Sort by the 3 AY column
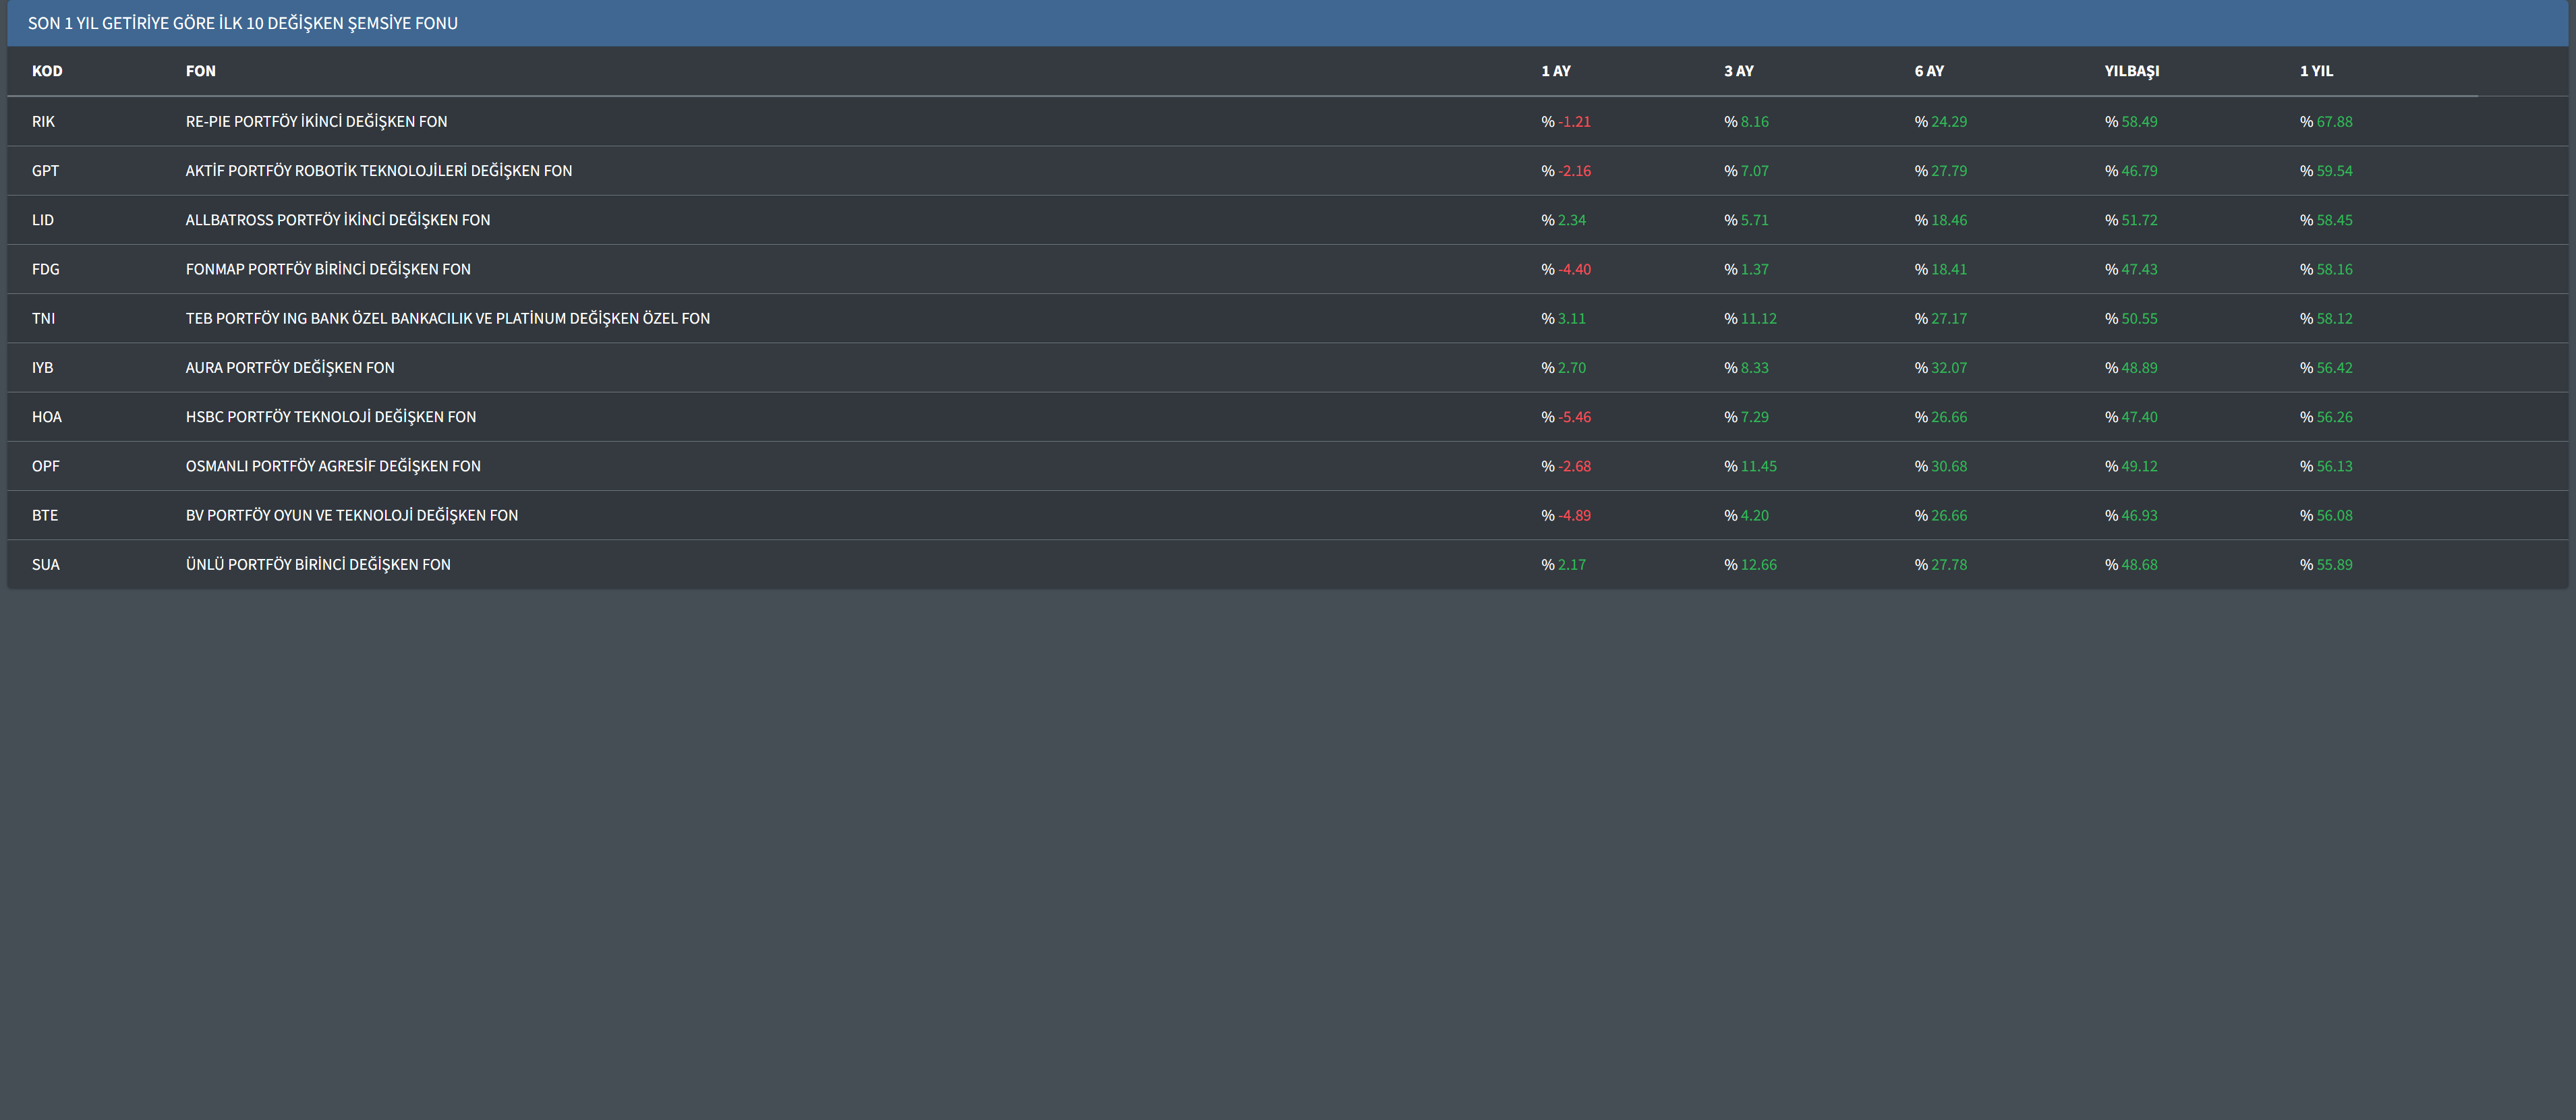The width and height of the screenshot is (2576, 1120). (x=1738, y=71)
